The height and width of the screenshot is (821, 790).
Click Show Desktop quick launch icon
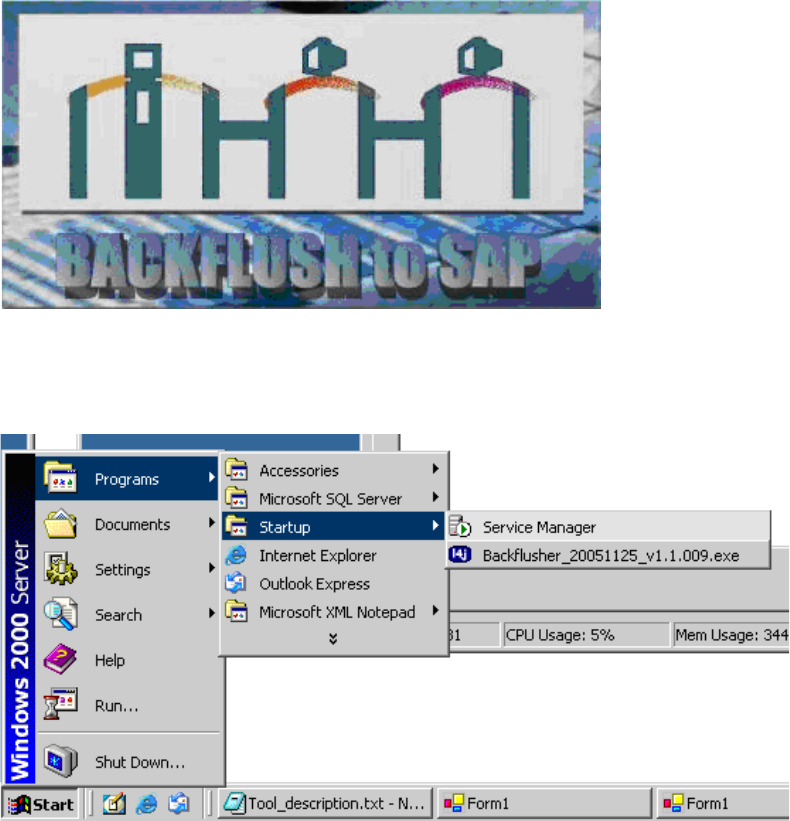114,803
